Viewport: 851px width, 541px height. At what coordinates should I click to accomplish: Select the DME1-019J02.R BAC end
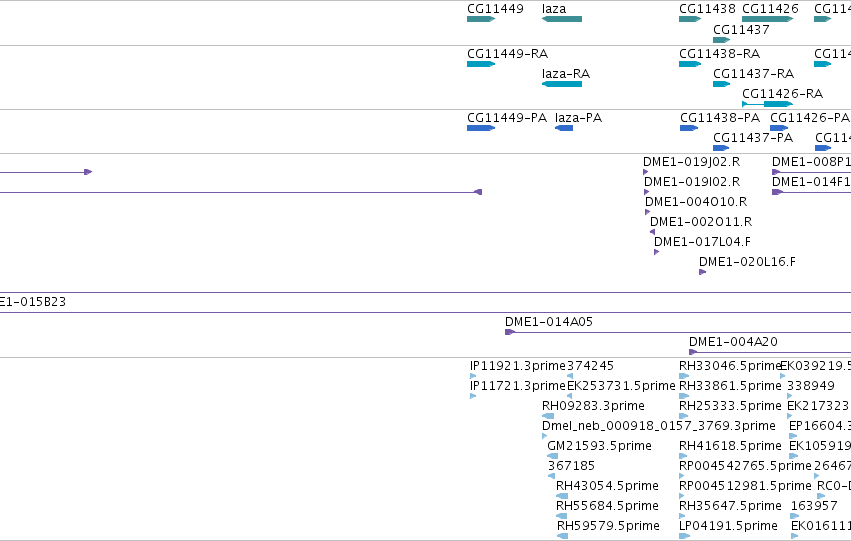(x=645, y=172)
